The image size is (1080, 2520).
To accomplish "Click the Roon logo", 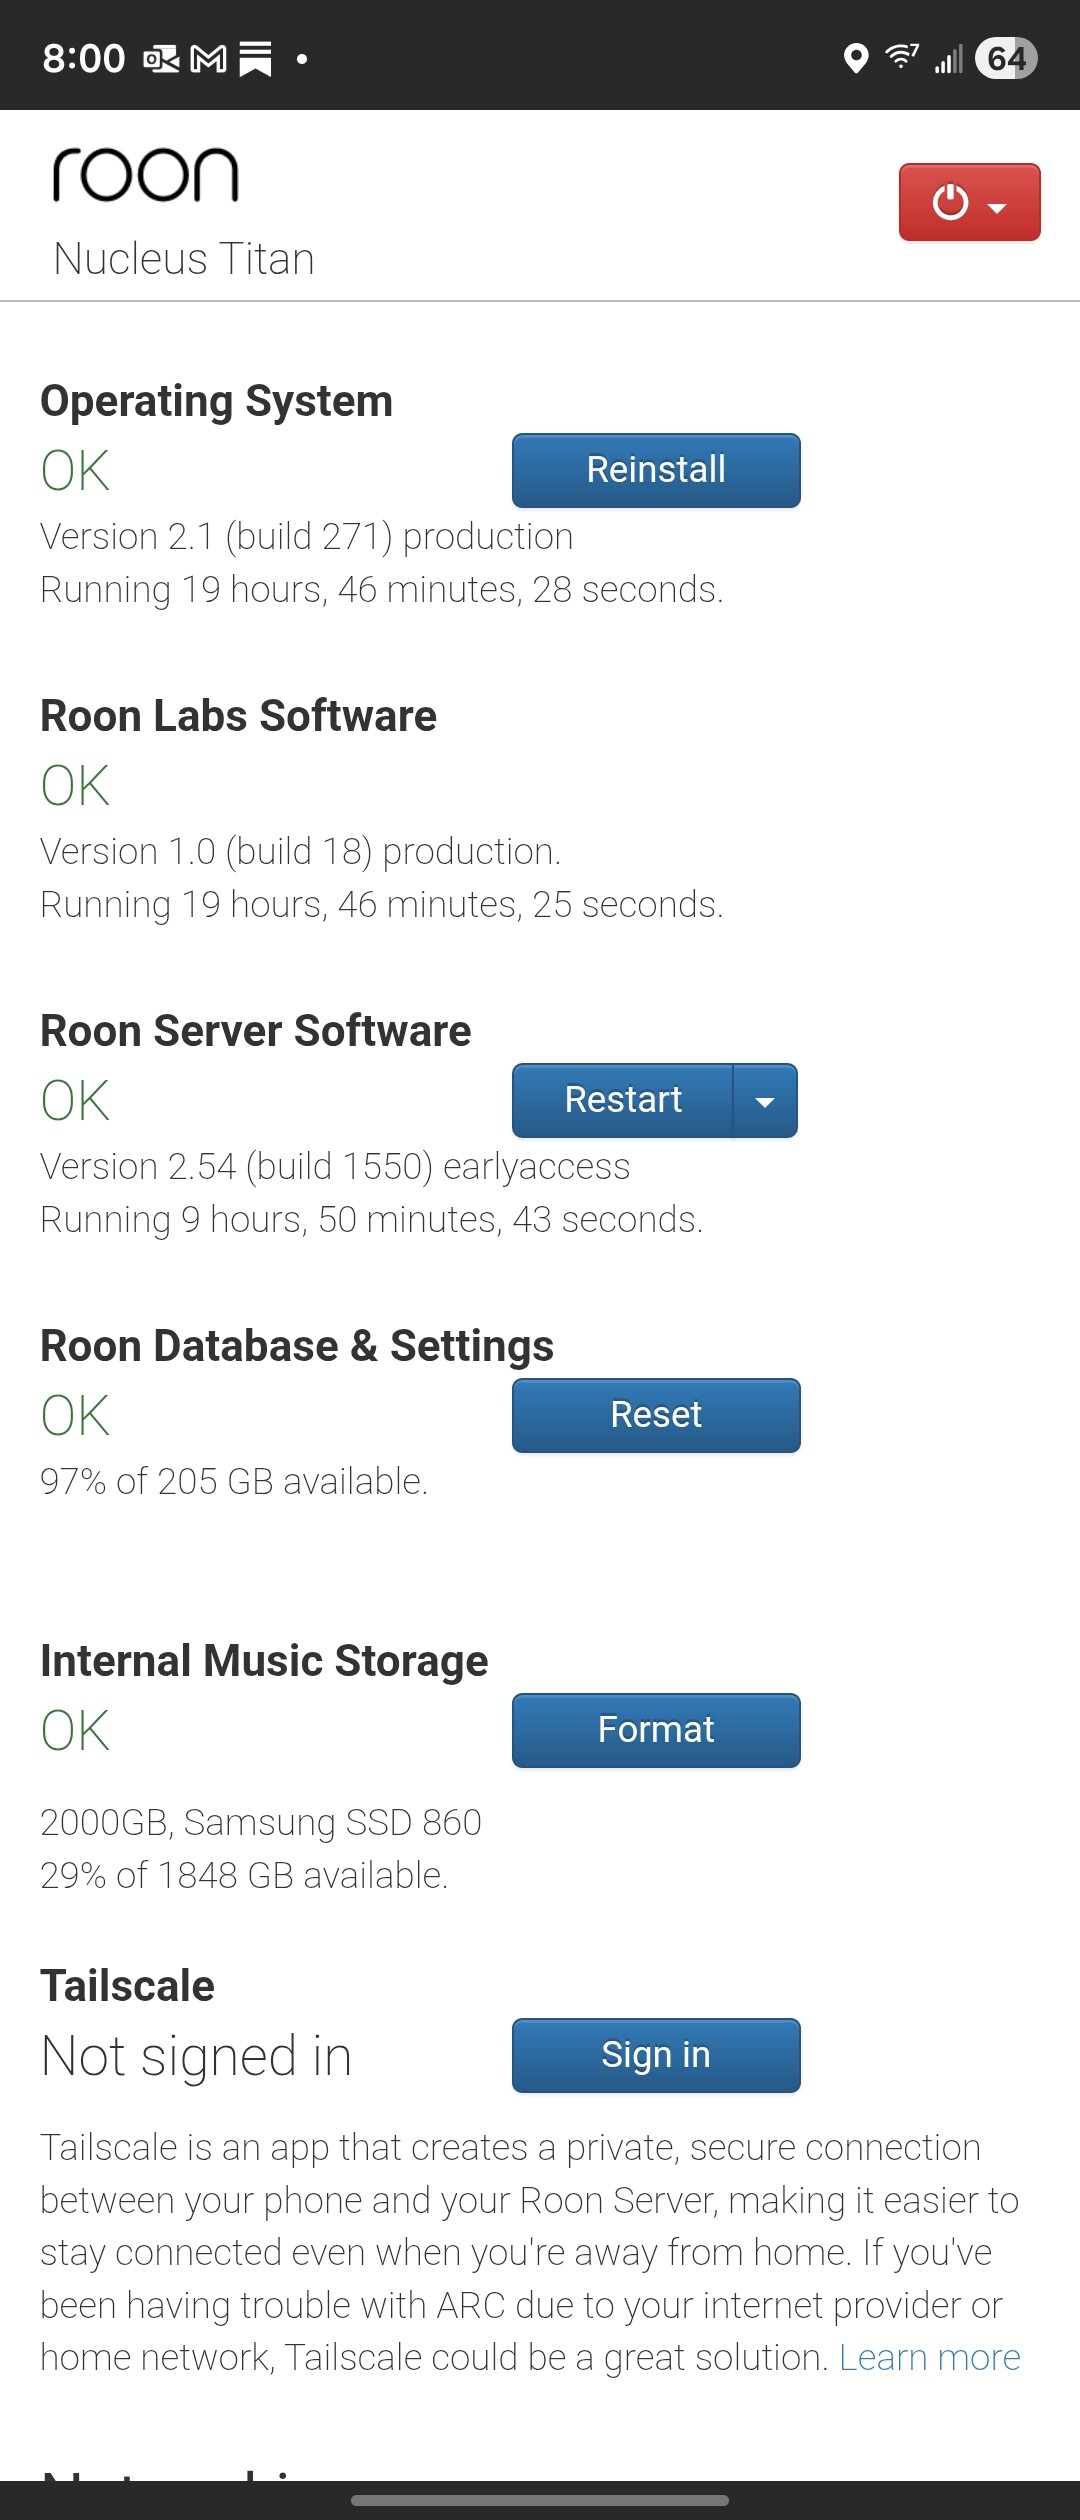I will click(x=146, y=174).
